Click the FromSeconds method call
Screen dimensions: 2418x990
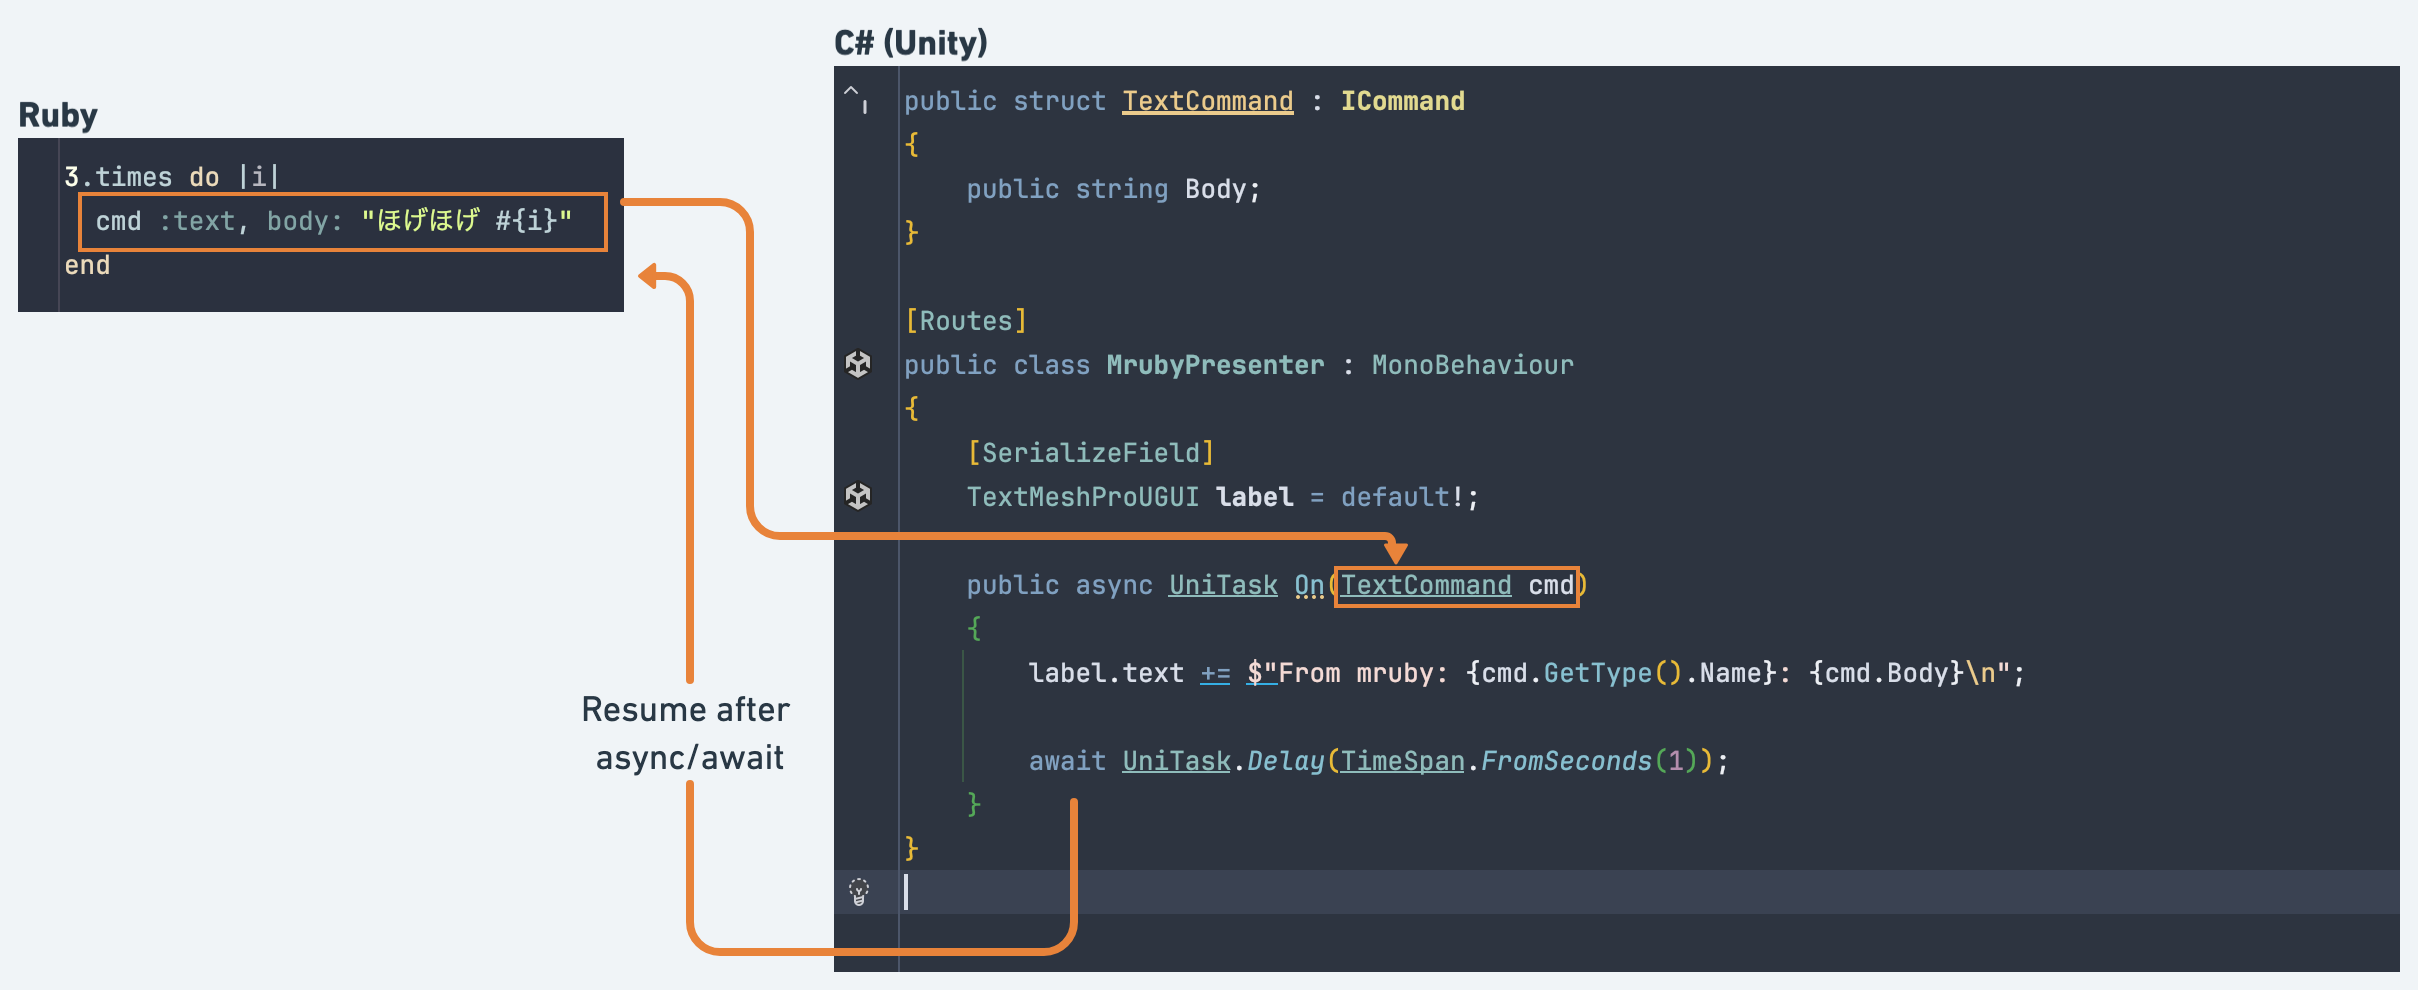coord(1566,761)
